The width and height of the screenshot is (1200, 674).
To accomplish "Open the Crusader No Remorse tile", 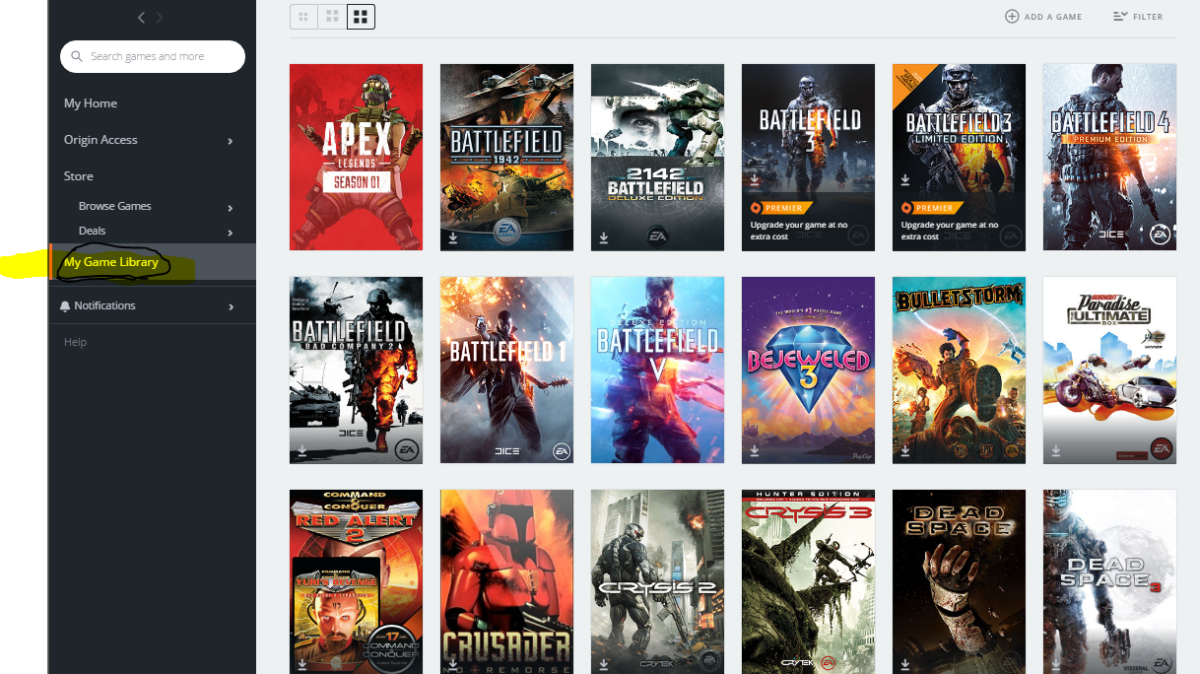I will click(507, 582).
